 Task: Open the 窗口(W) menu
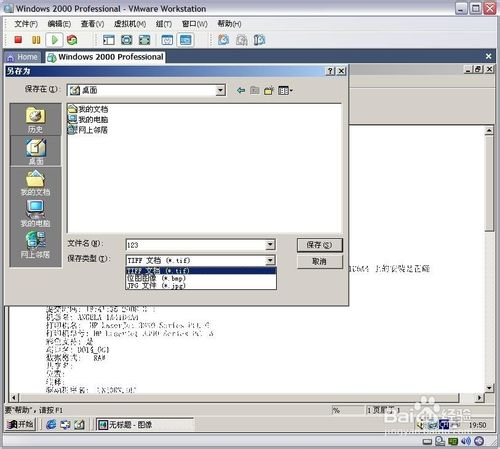pos(195,24)
